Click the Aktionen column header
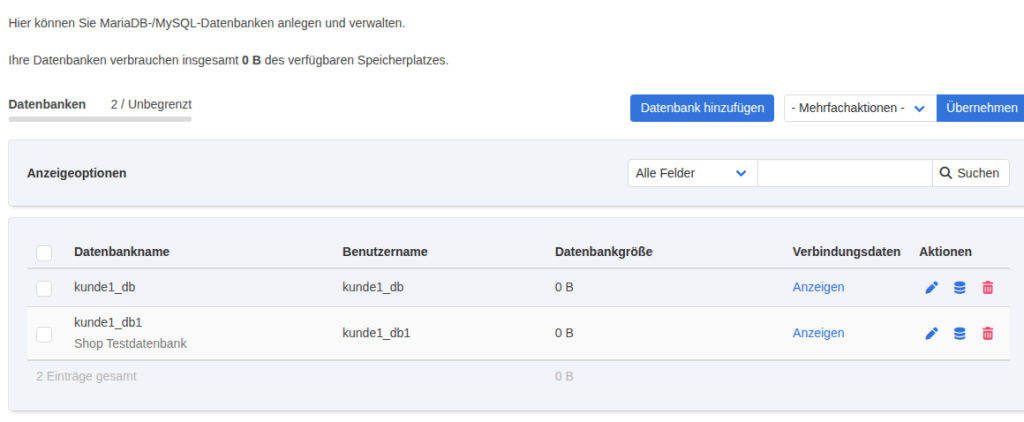The height and width of the screenshot is (422, 1024). click(x=945, y=252)
